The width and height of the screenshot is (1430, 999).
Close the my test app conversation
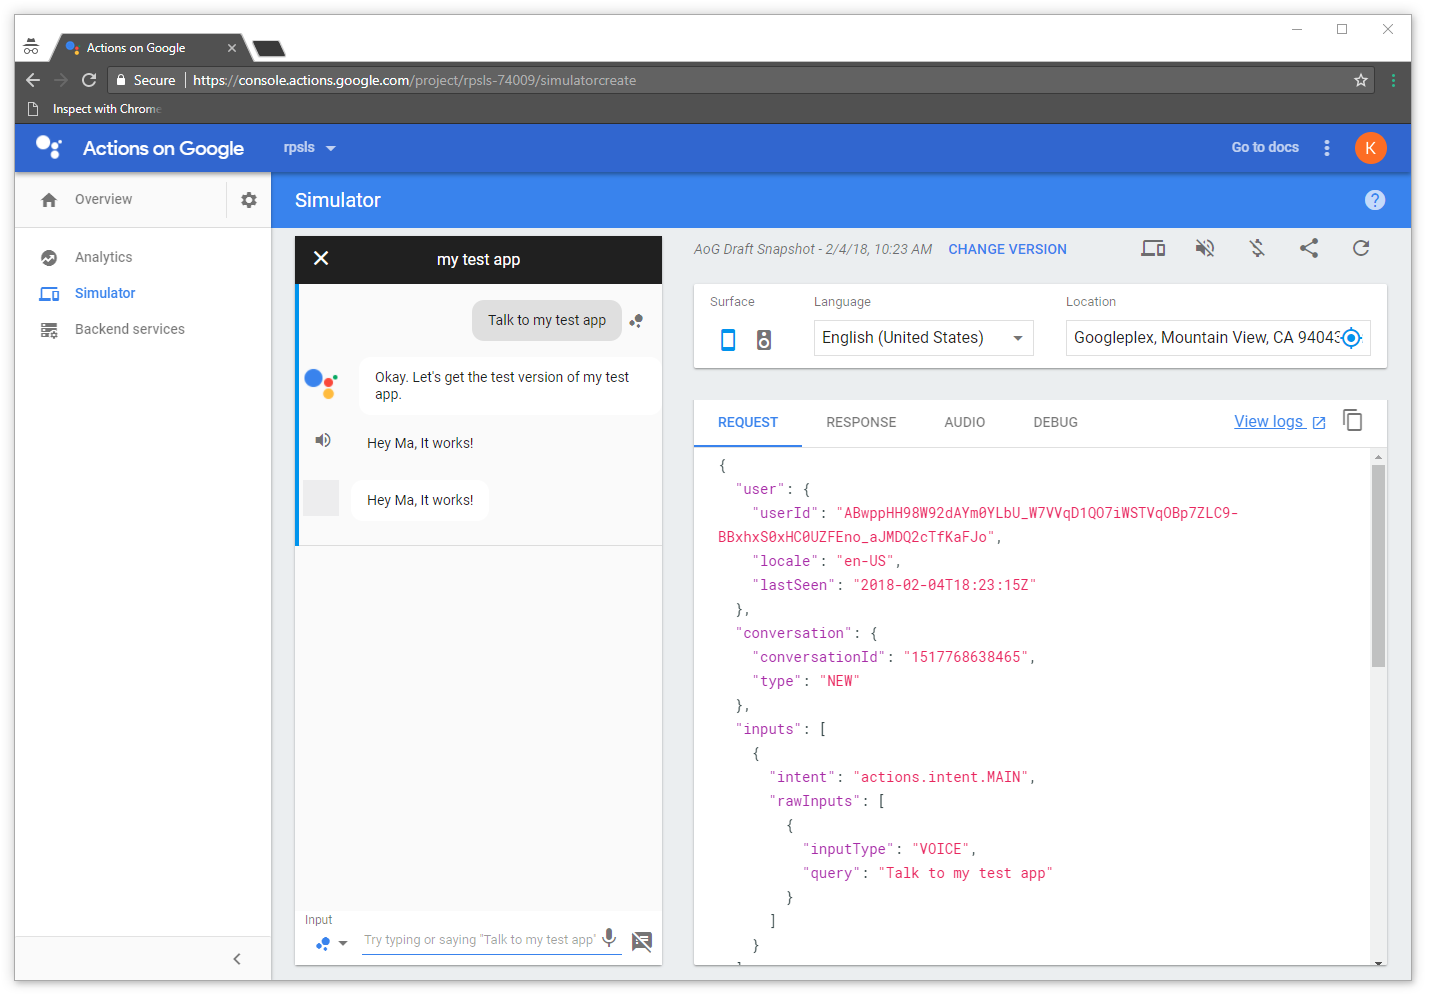point(321,259)
